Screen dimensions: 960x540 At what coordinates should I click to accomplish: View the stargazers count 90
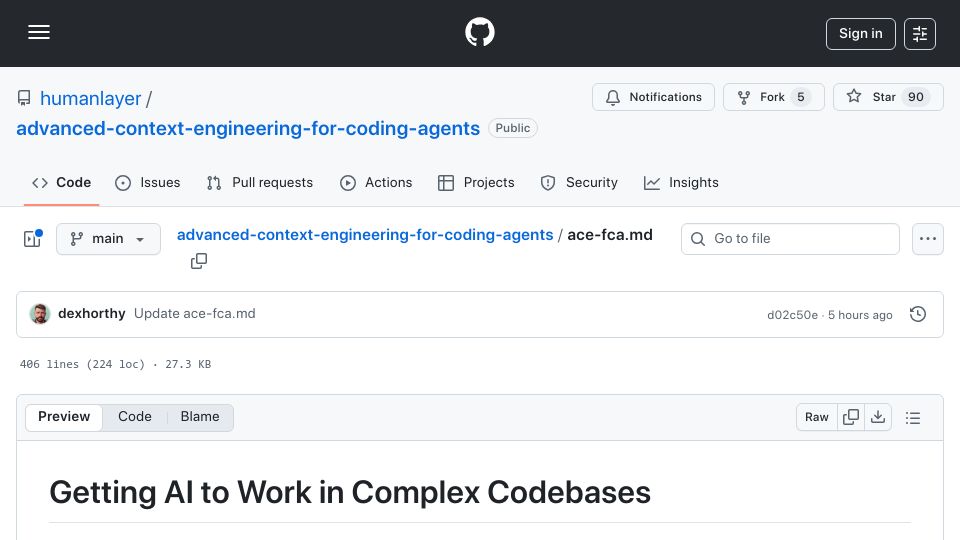pos(915,97)
